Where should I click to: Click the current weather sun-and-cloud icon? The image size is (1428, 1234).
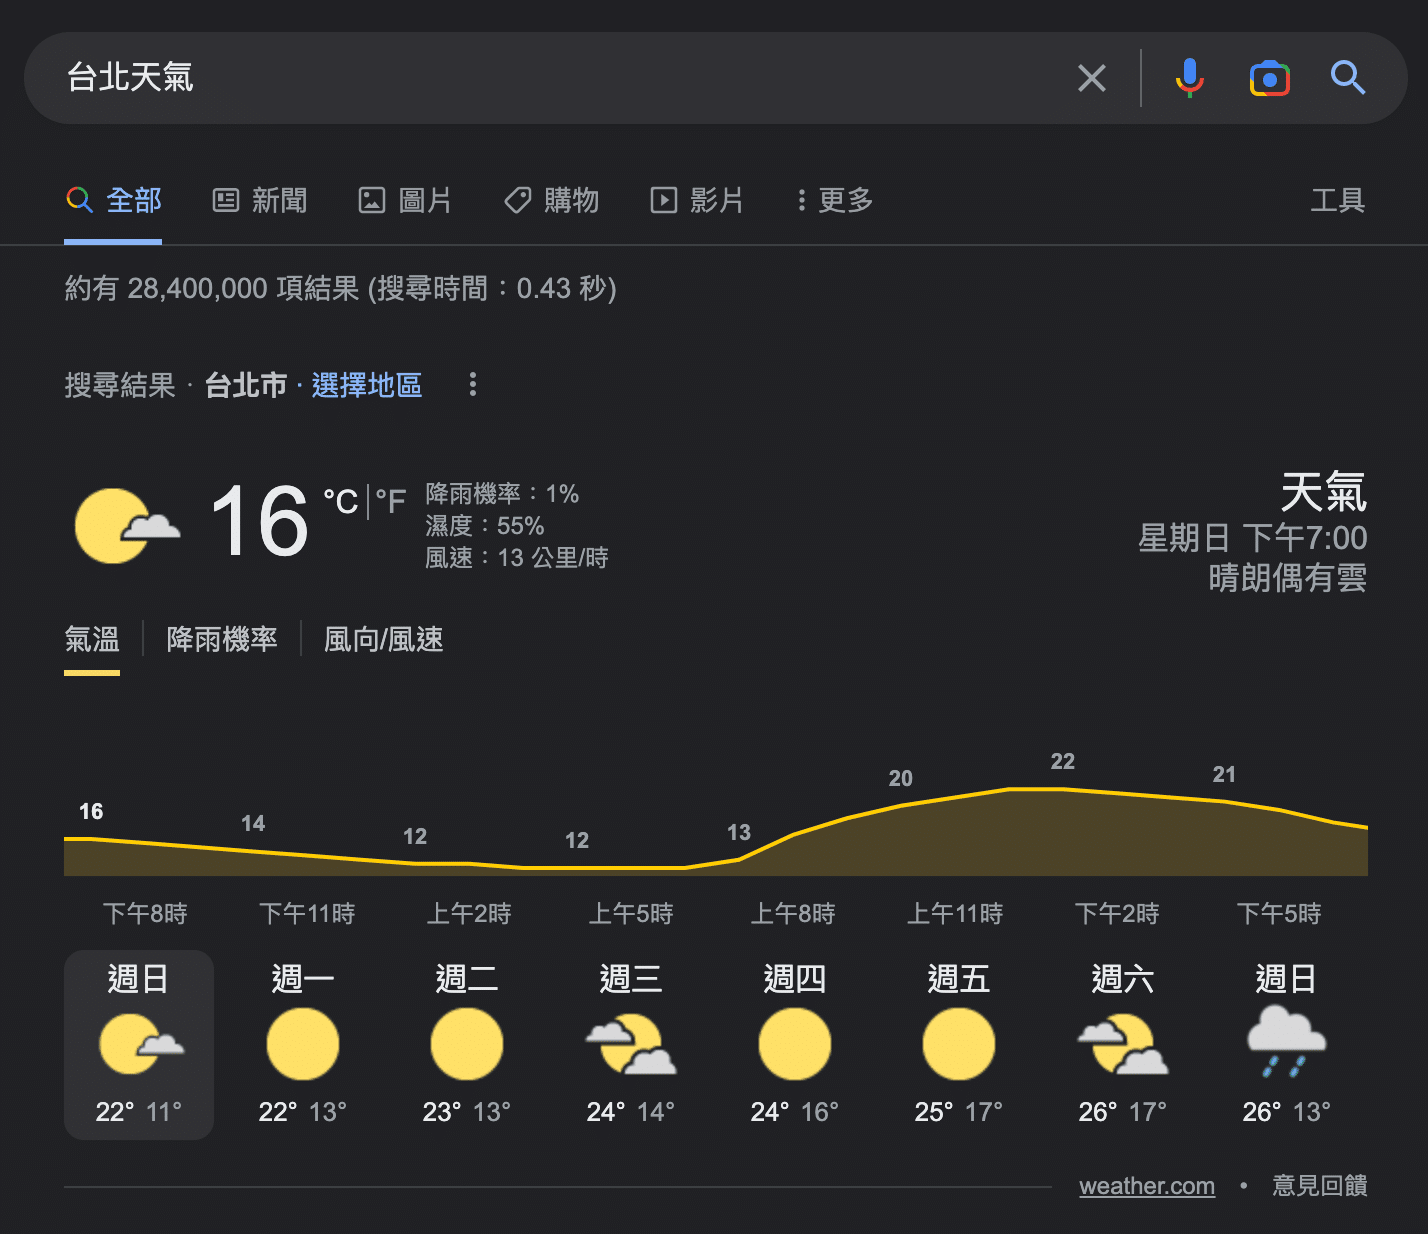(127, 526)
